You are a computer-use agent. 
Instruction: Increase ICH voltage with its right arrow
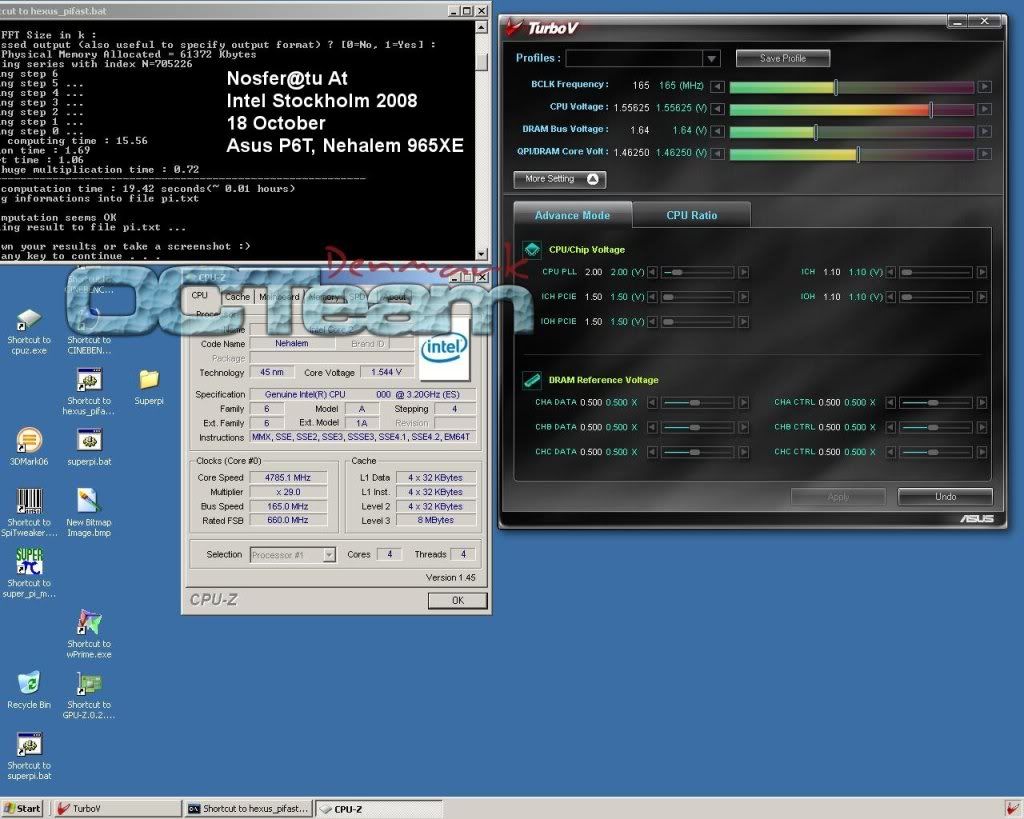pos(982,272)
